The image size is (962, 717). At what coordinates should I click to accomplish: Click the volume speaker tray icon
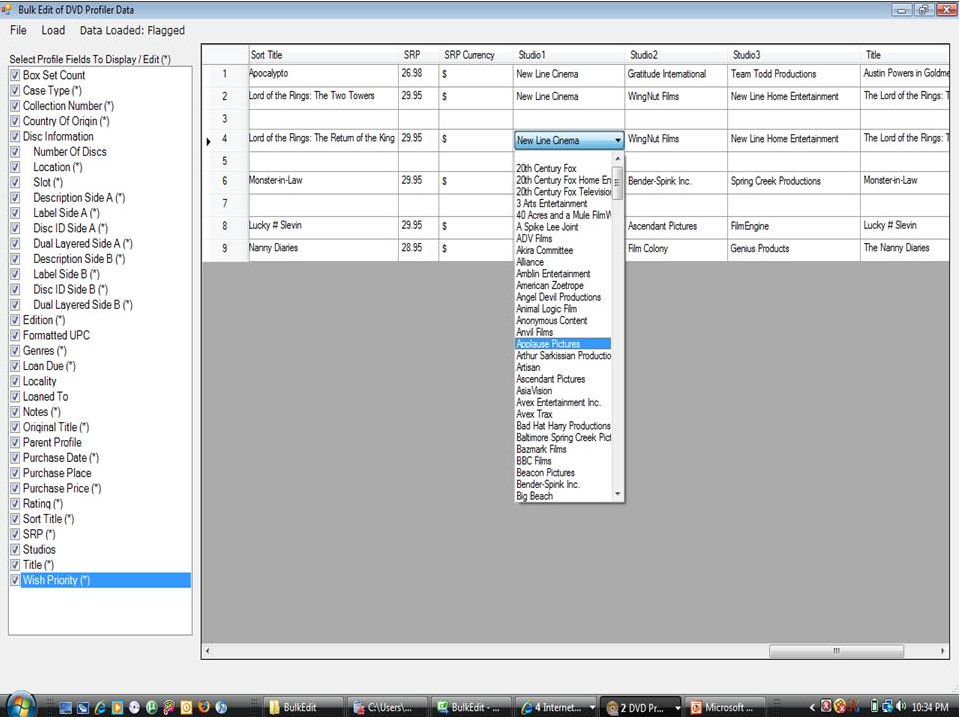pos(901,706)
